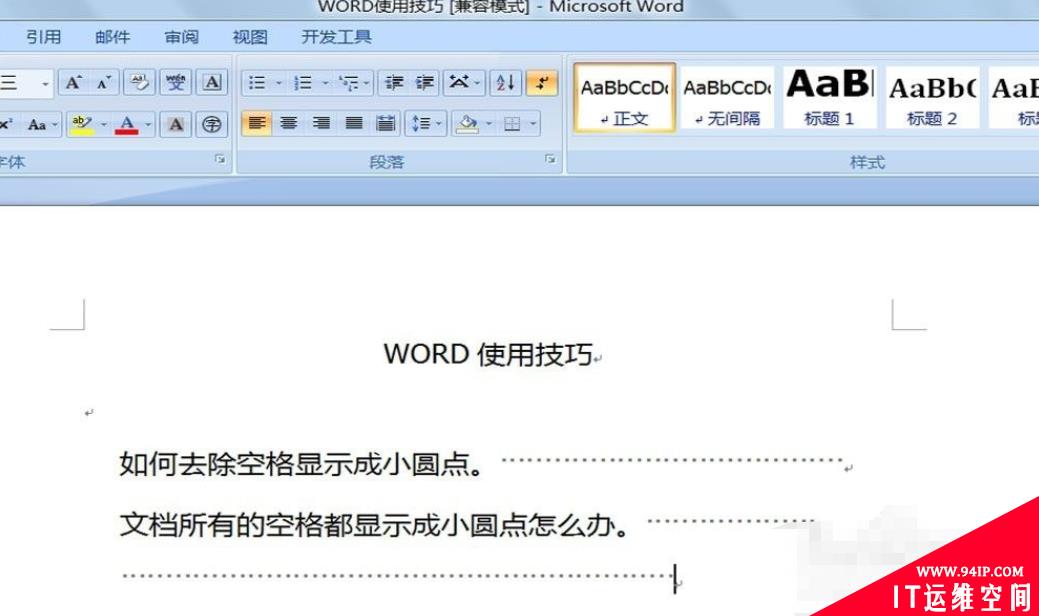Expand the Borders dropdown arrow
Screen dimensions: 1039x616
point(533,123)
